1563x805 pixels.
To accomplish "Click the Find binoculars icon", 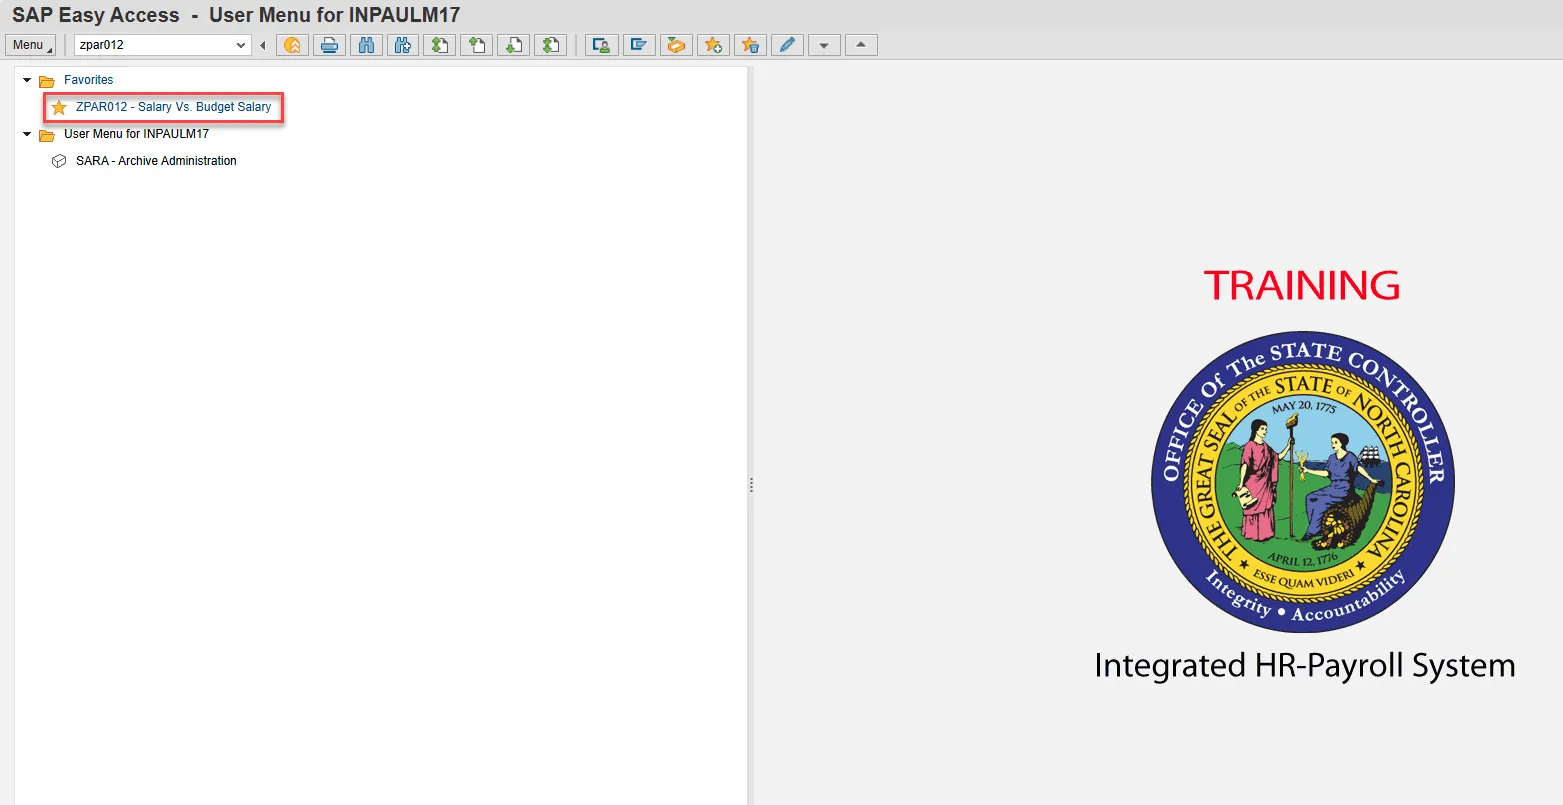I will click(x=366, y=45).
